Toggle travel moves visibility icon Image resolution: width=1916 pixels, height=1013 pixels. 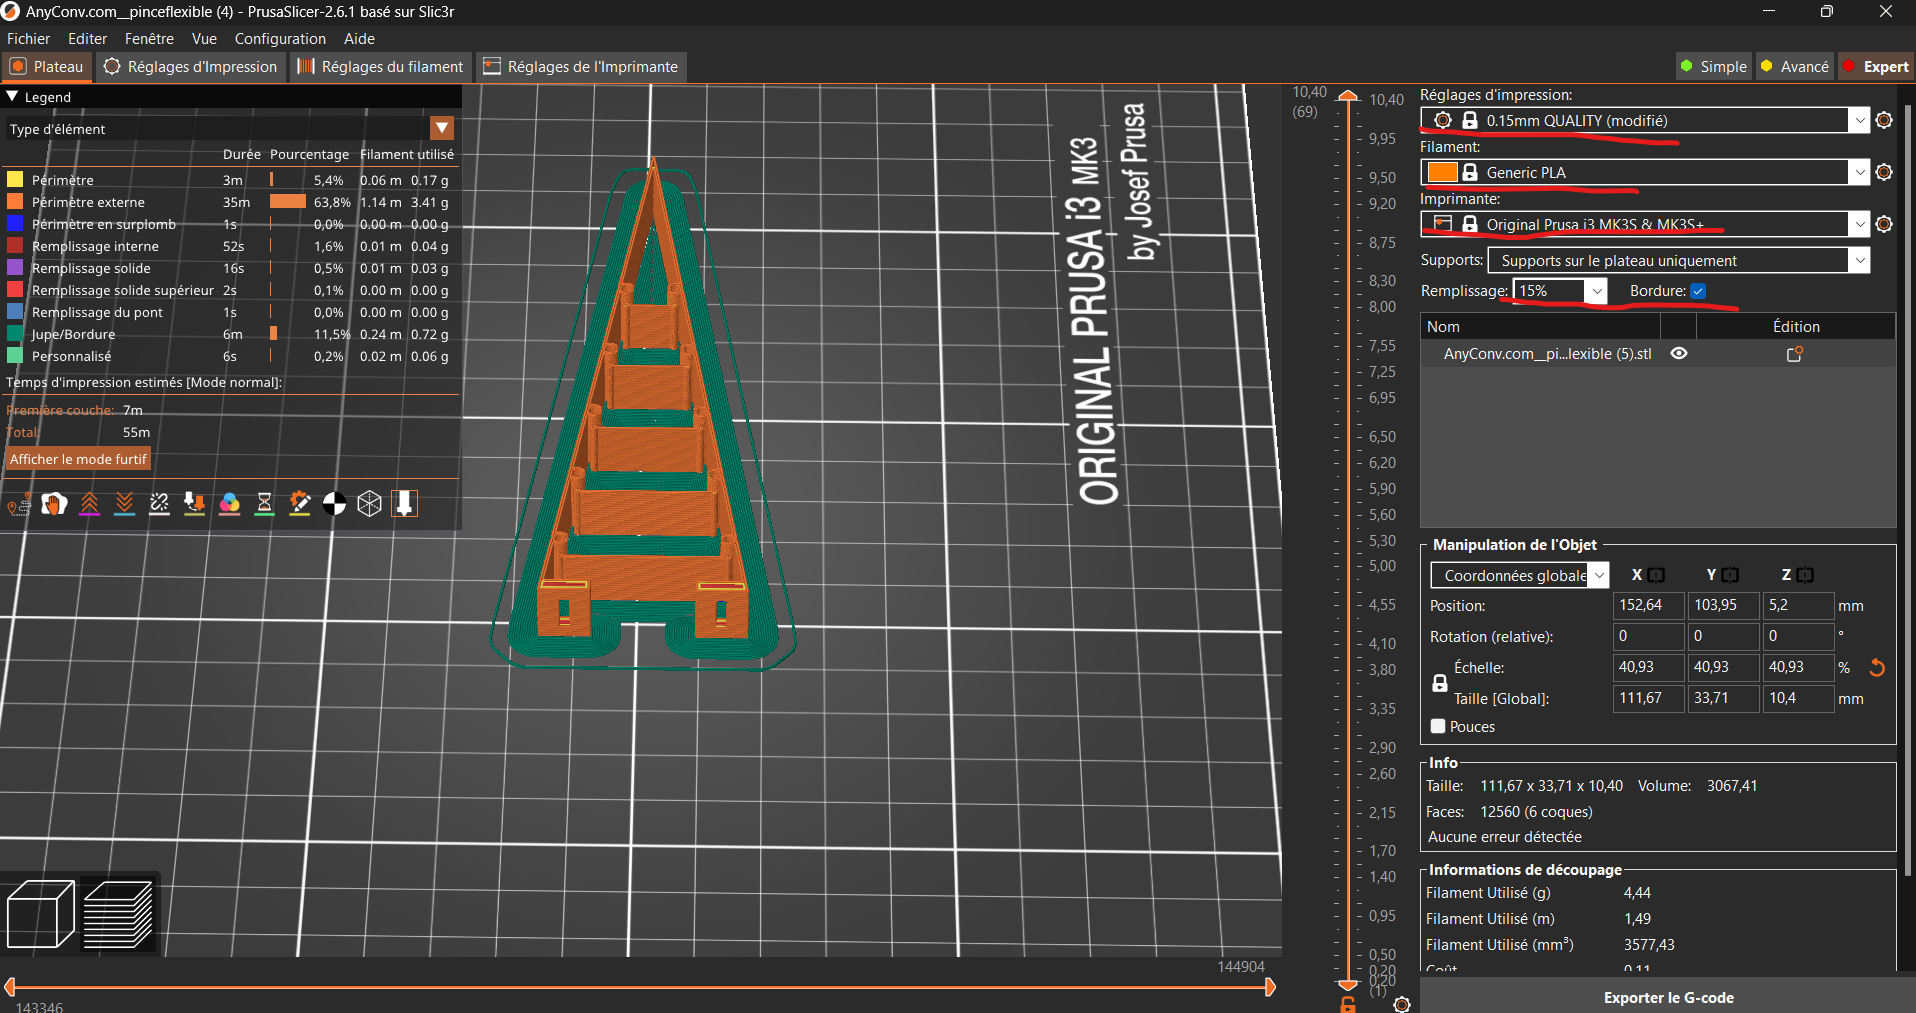tap(19, 505)
